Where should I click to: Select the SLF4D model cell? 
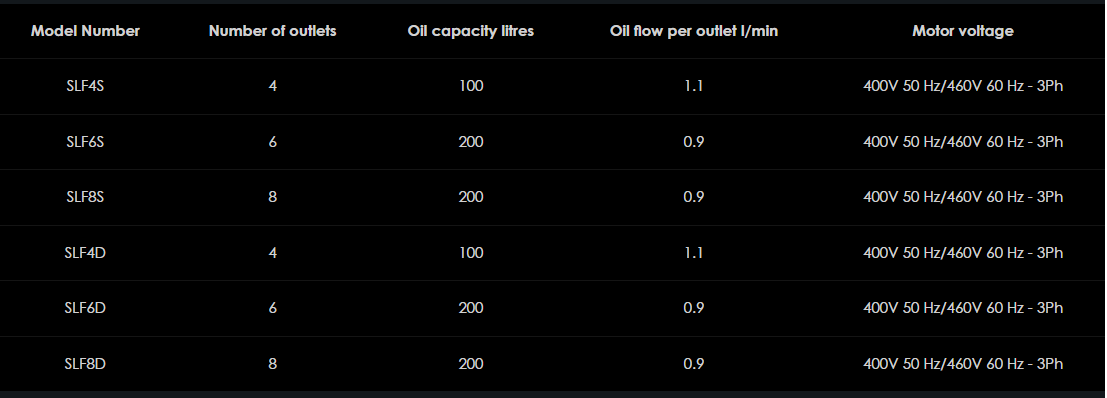click(x=85, y=253)
